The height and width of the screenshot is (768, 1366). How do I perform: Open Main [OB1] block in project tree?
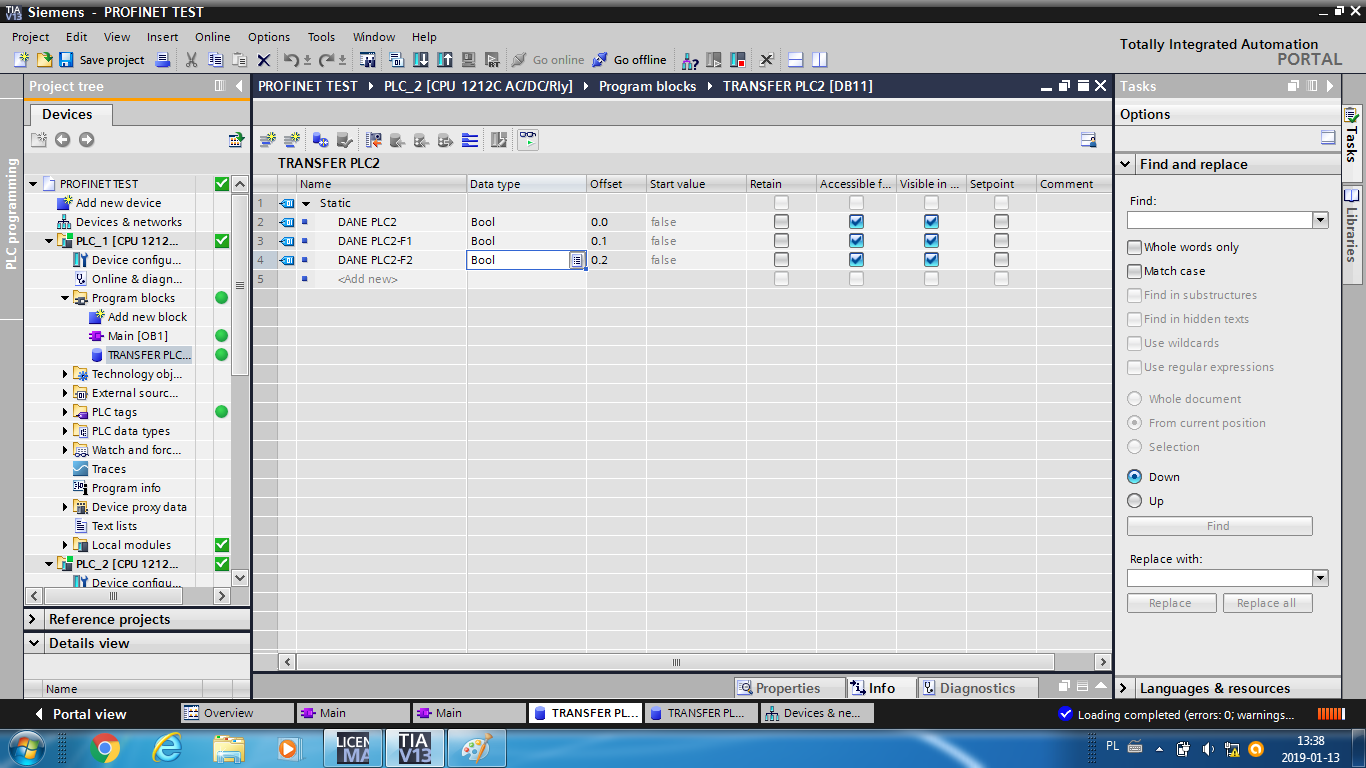click(138, 336)
